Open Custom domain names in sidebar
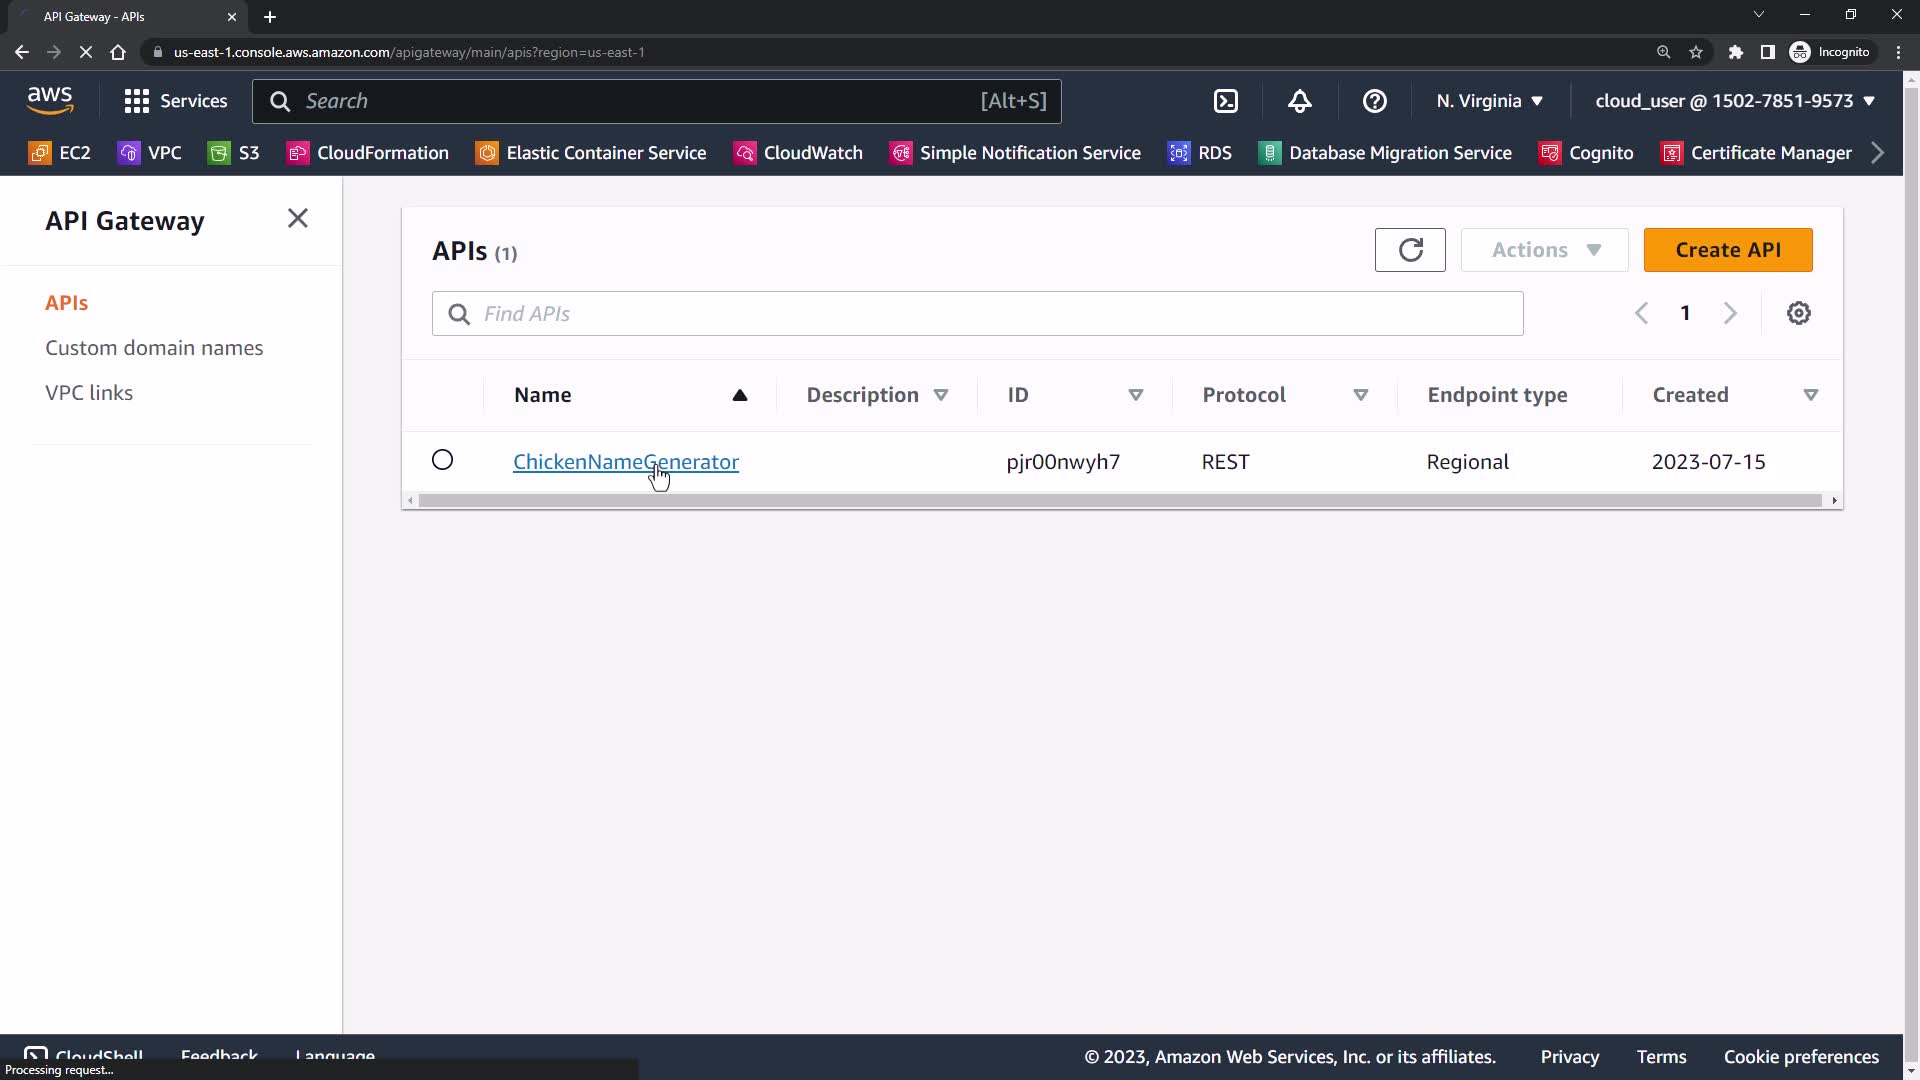Image resolution: width=1920 pixels, height=1080 pixels. point(154,348)
